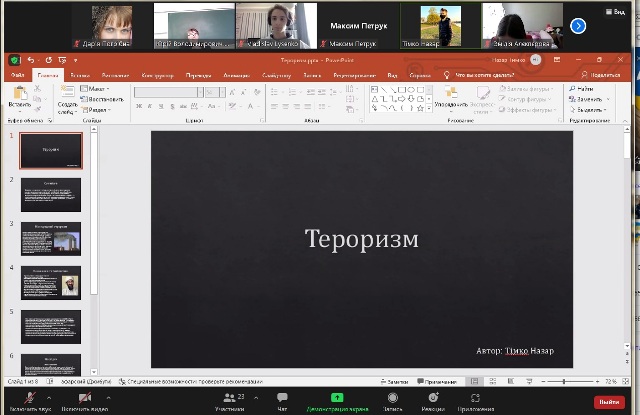Open the File tab in ribbon

pyautogui.click(x=17, y=75)
